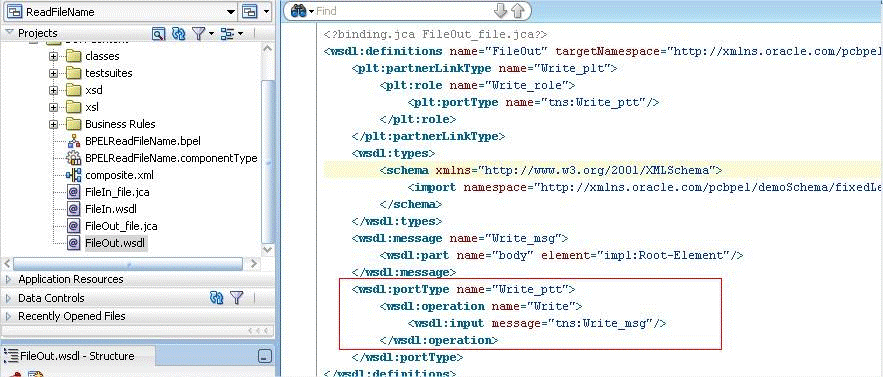Image resolution: width=883 pixels, height=377 pixels.
Task: Click the wsdl:part name="body" line
Action: click(561, 255)
